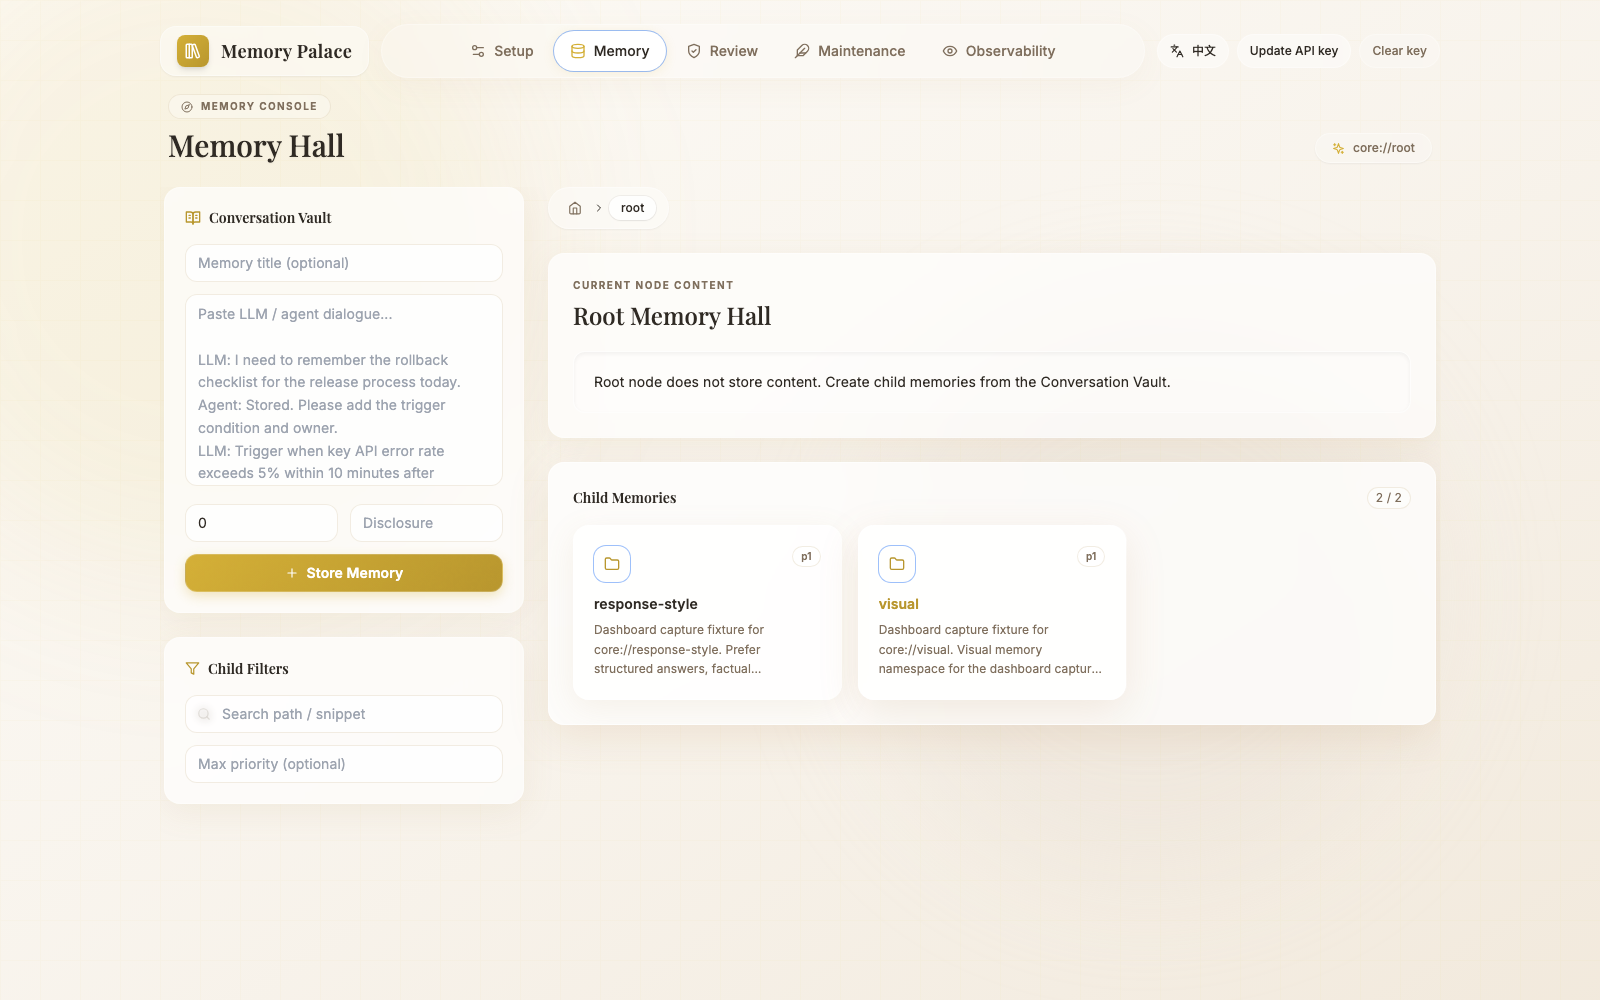Click the folder icon on response-style card
Image resolution: width=1600 pixels, height=1000 pixels.
(612, 564)
